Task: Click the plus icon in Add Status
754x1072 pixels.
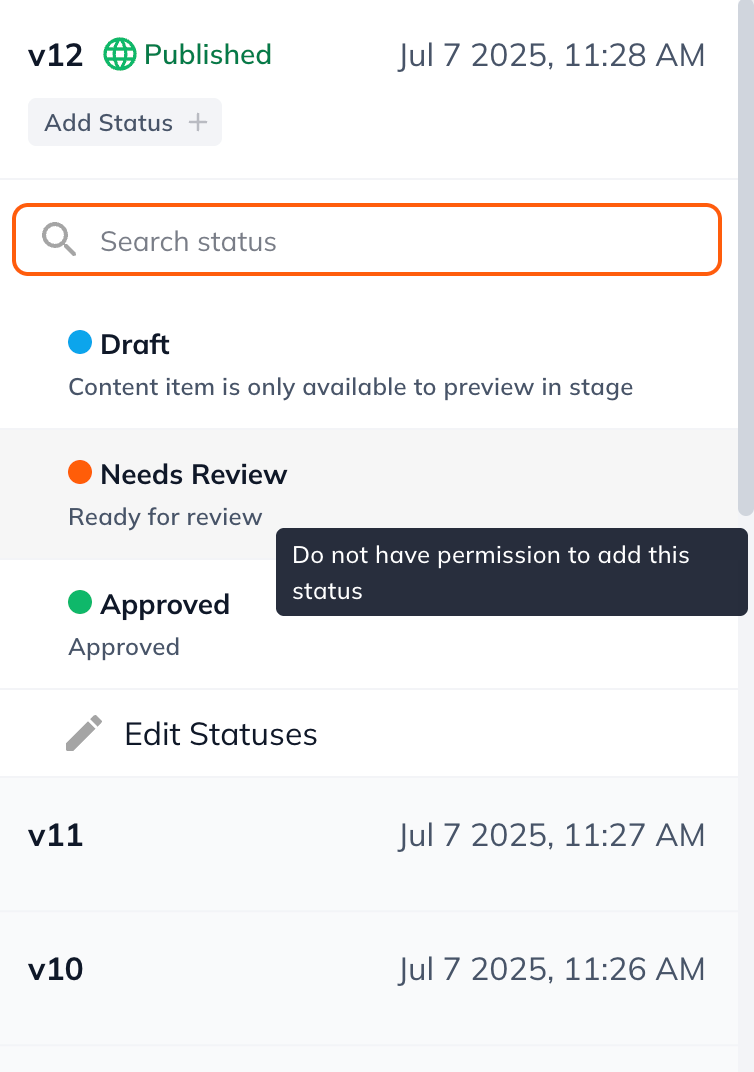Action: 199,123
